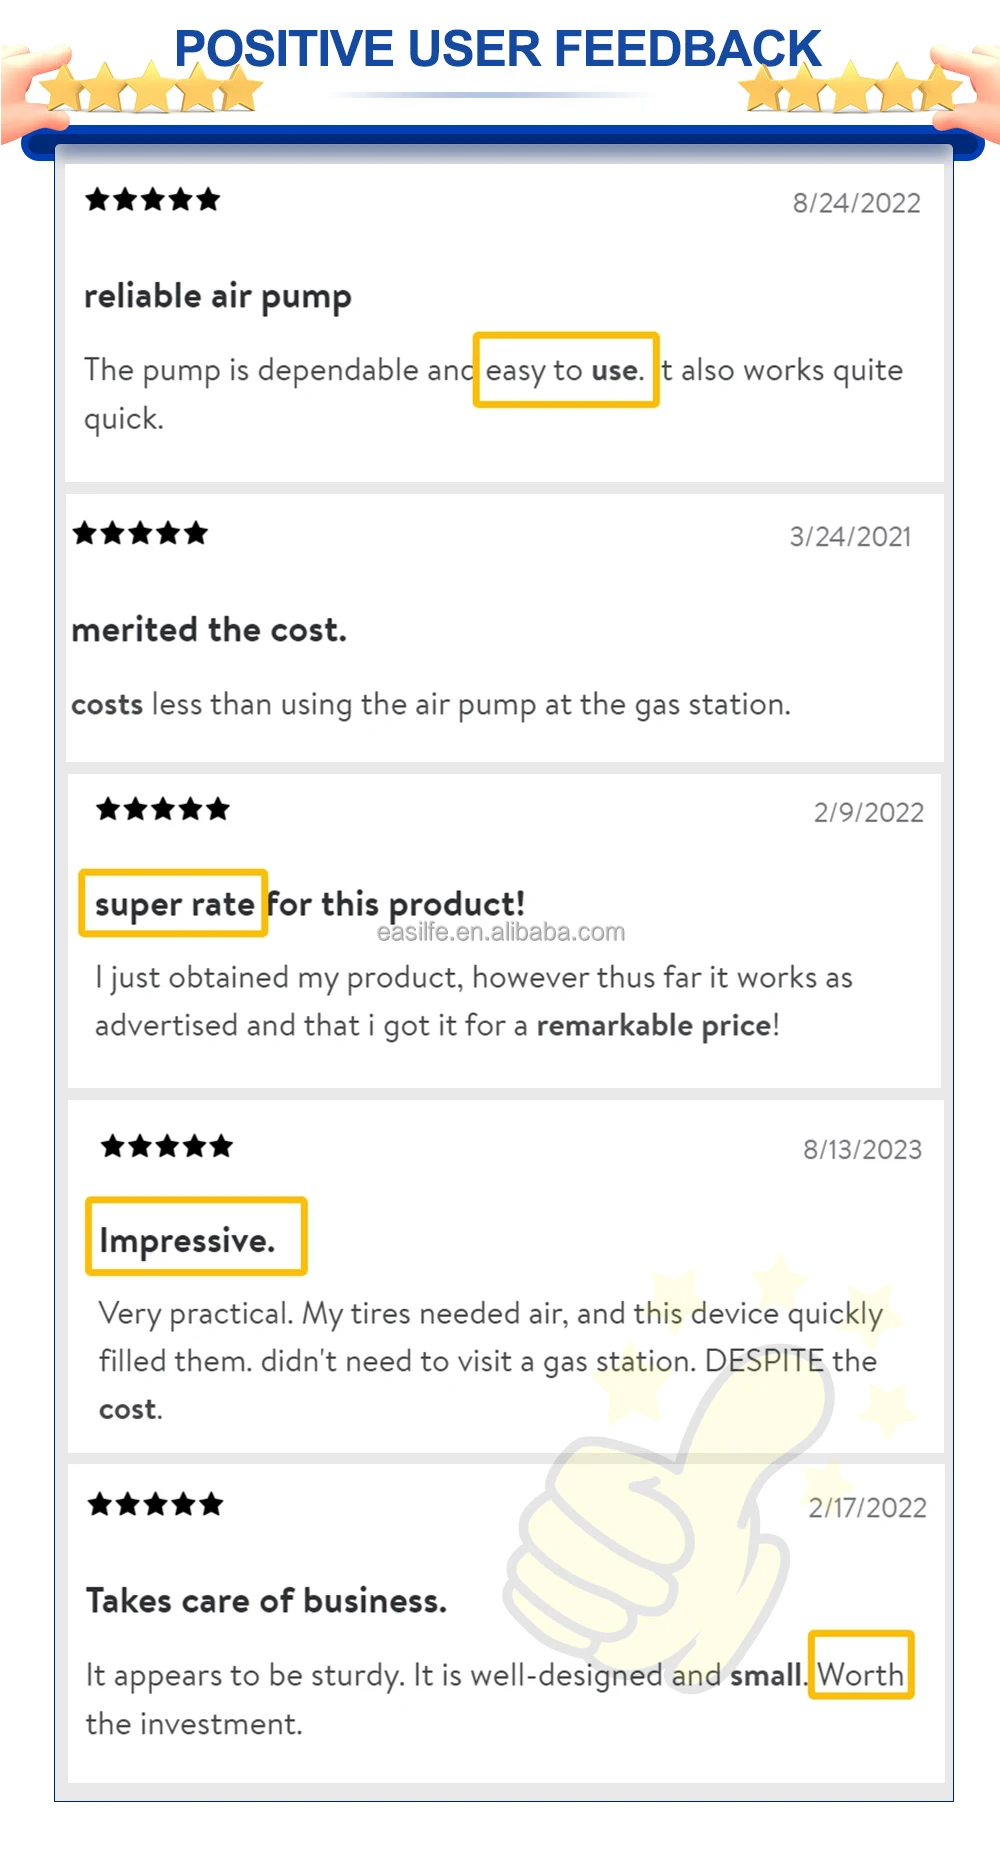Screen dimensions: 1000x1861
Task: Click the gold stars at top right
Action: (852, 88)
